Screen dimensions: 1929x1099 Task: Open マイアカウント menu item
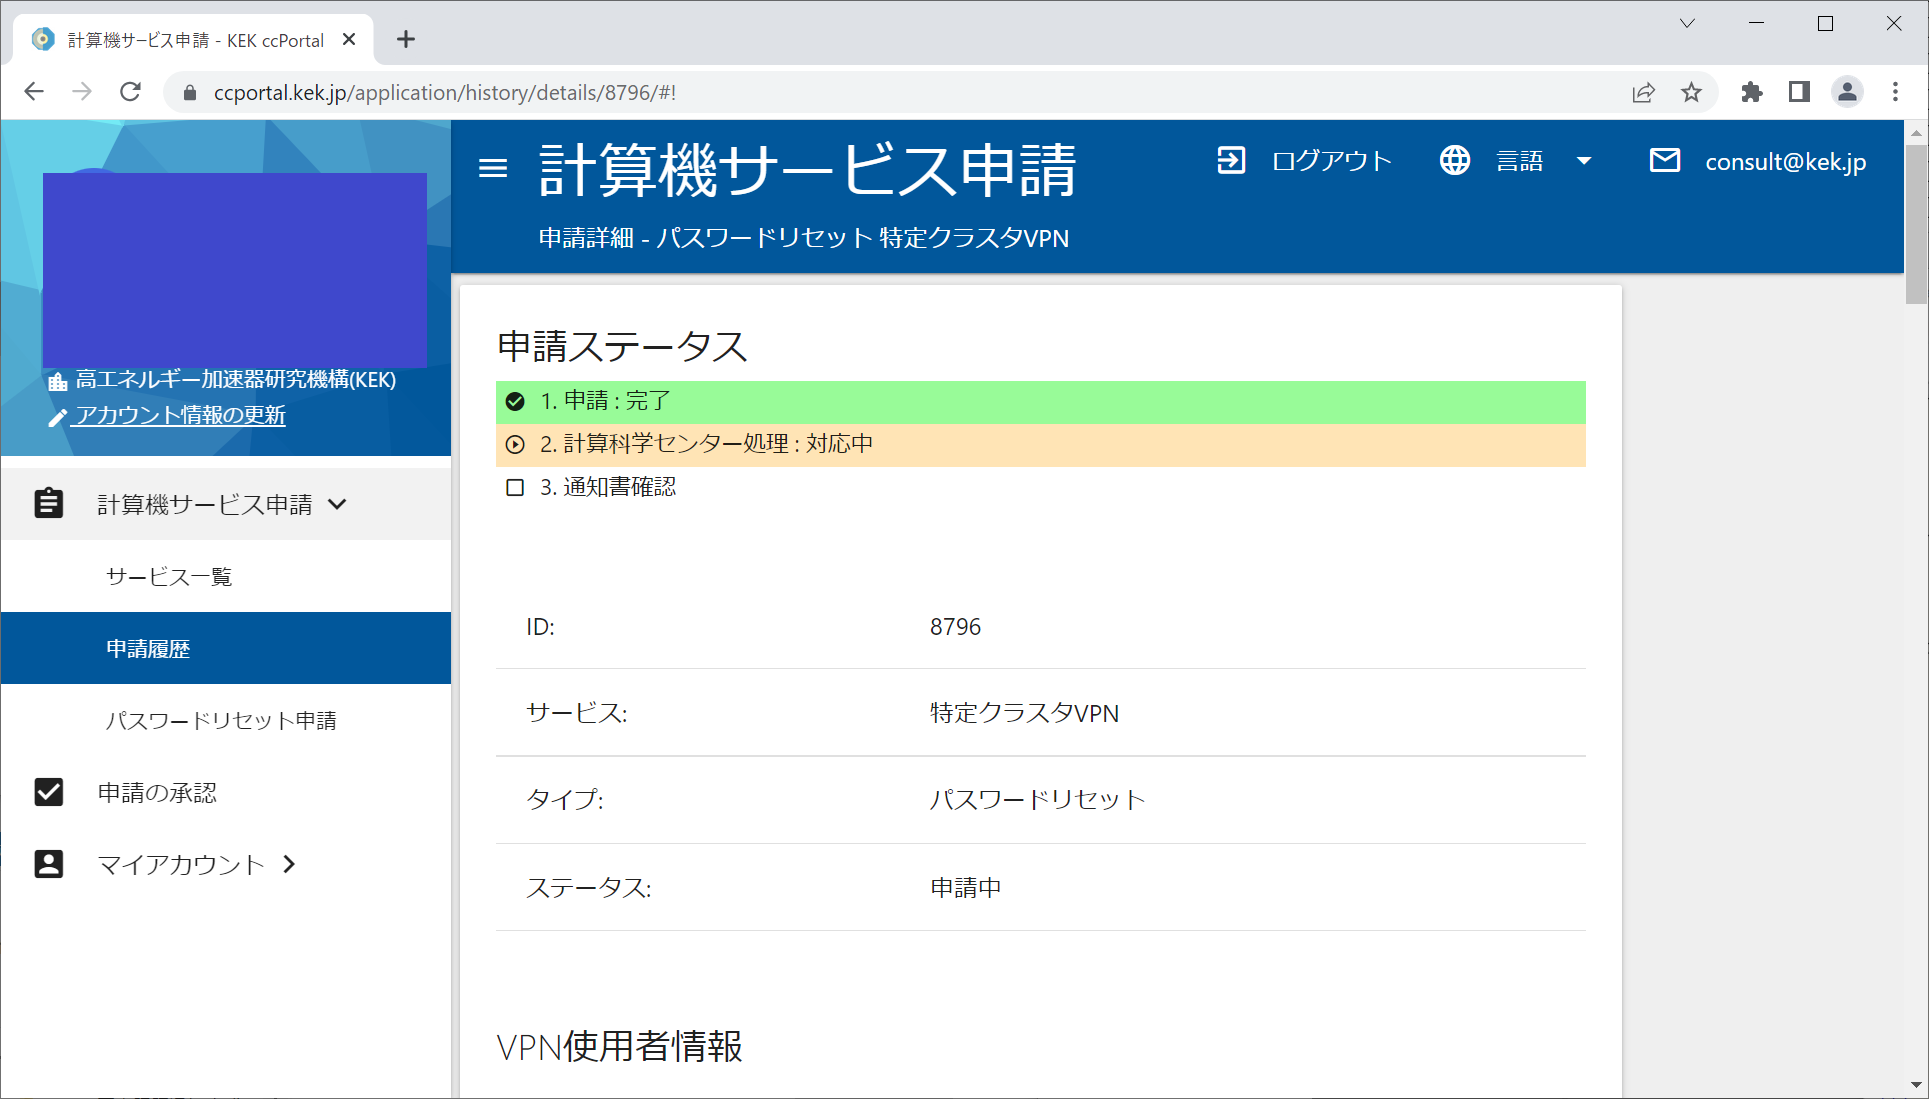[x=226, y=864]
